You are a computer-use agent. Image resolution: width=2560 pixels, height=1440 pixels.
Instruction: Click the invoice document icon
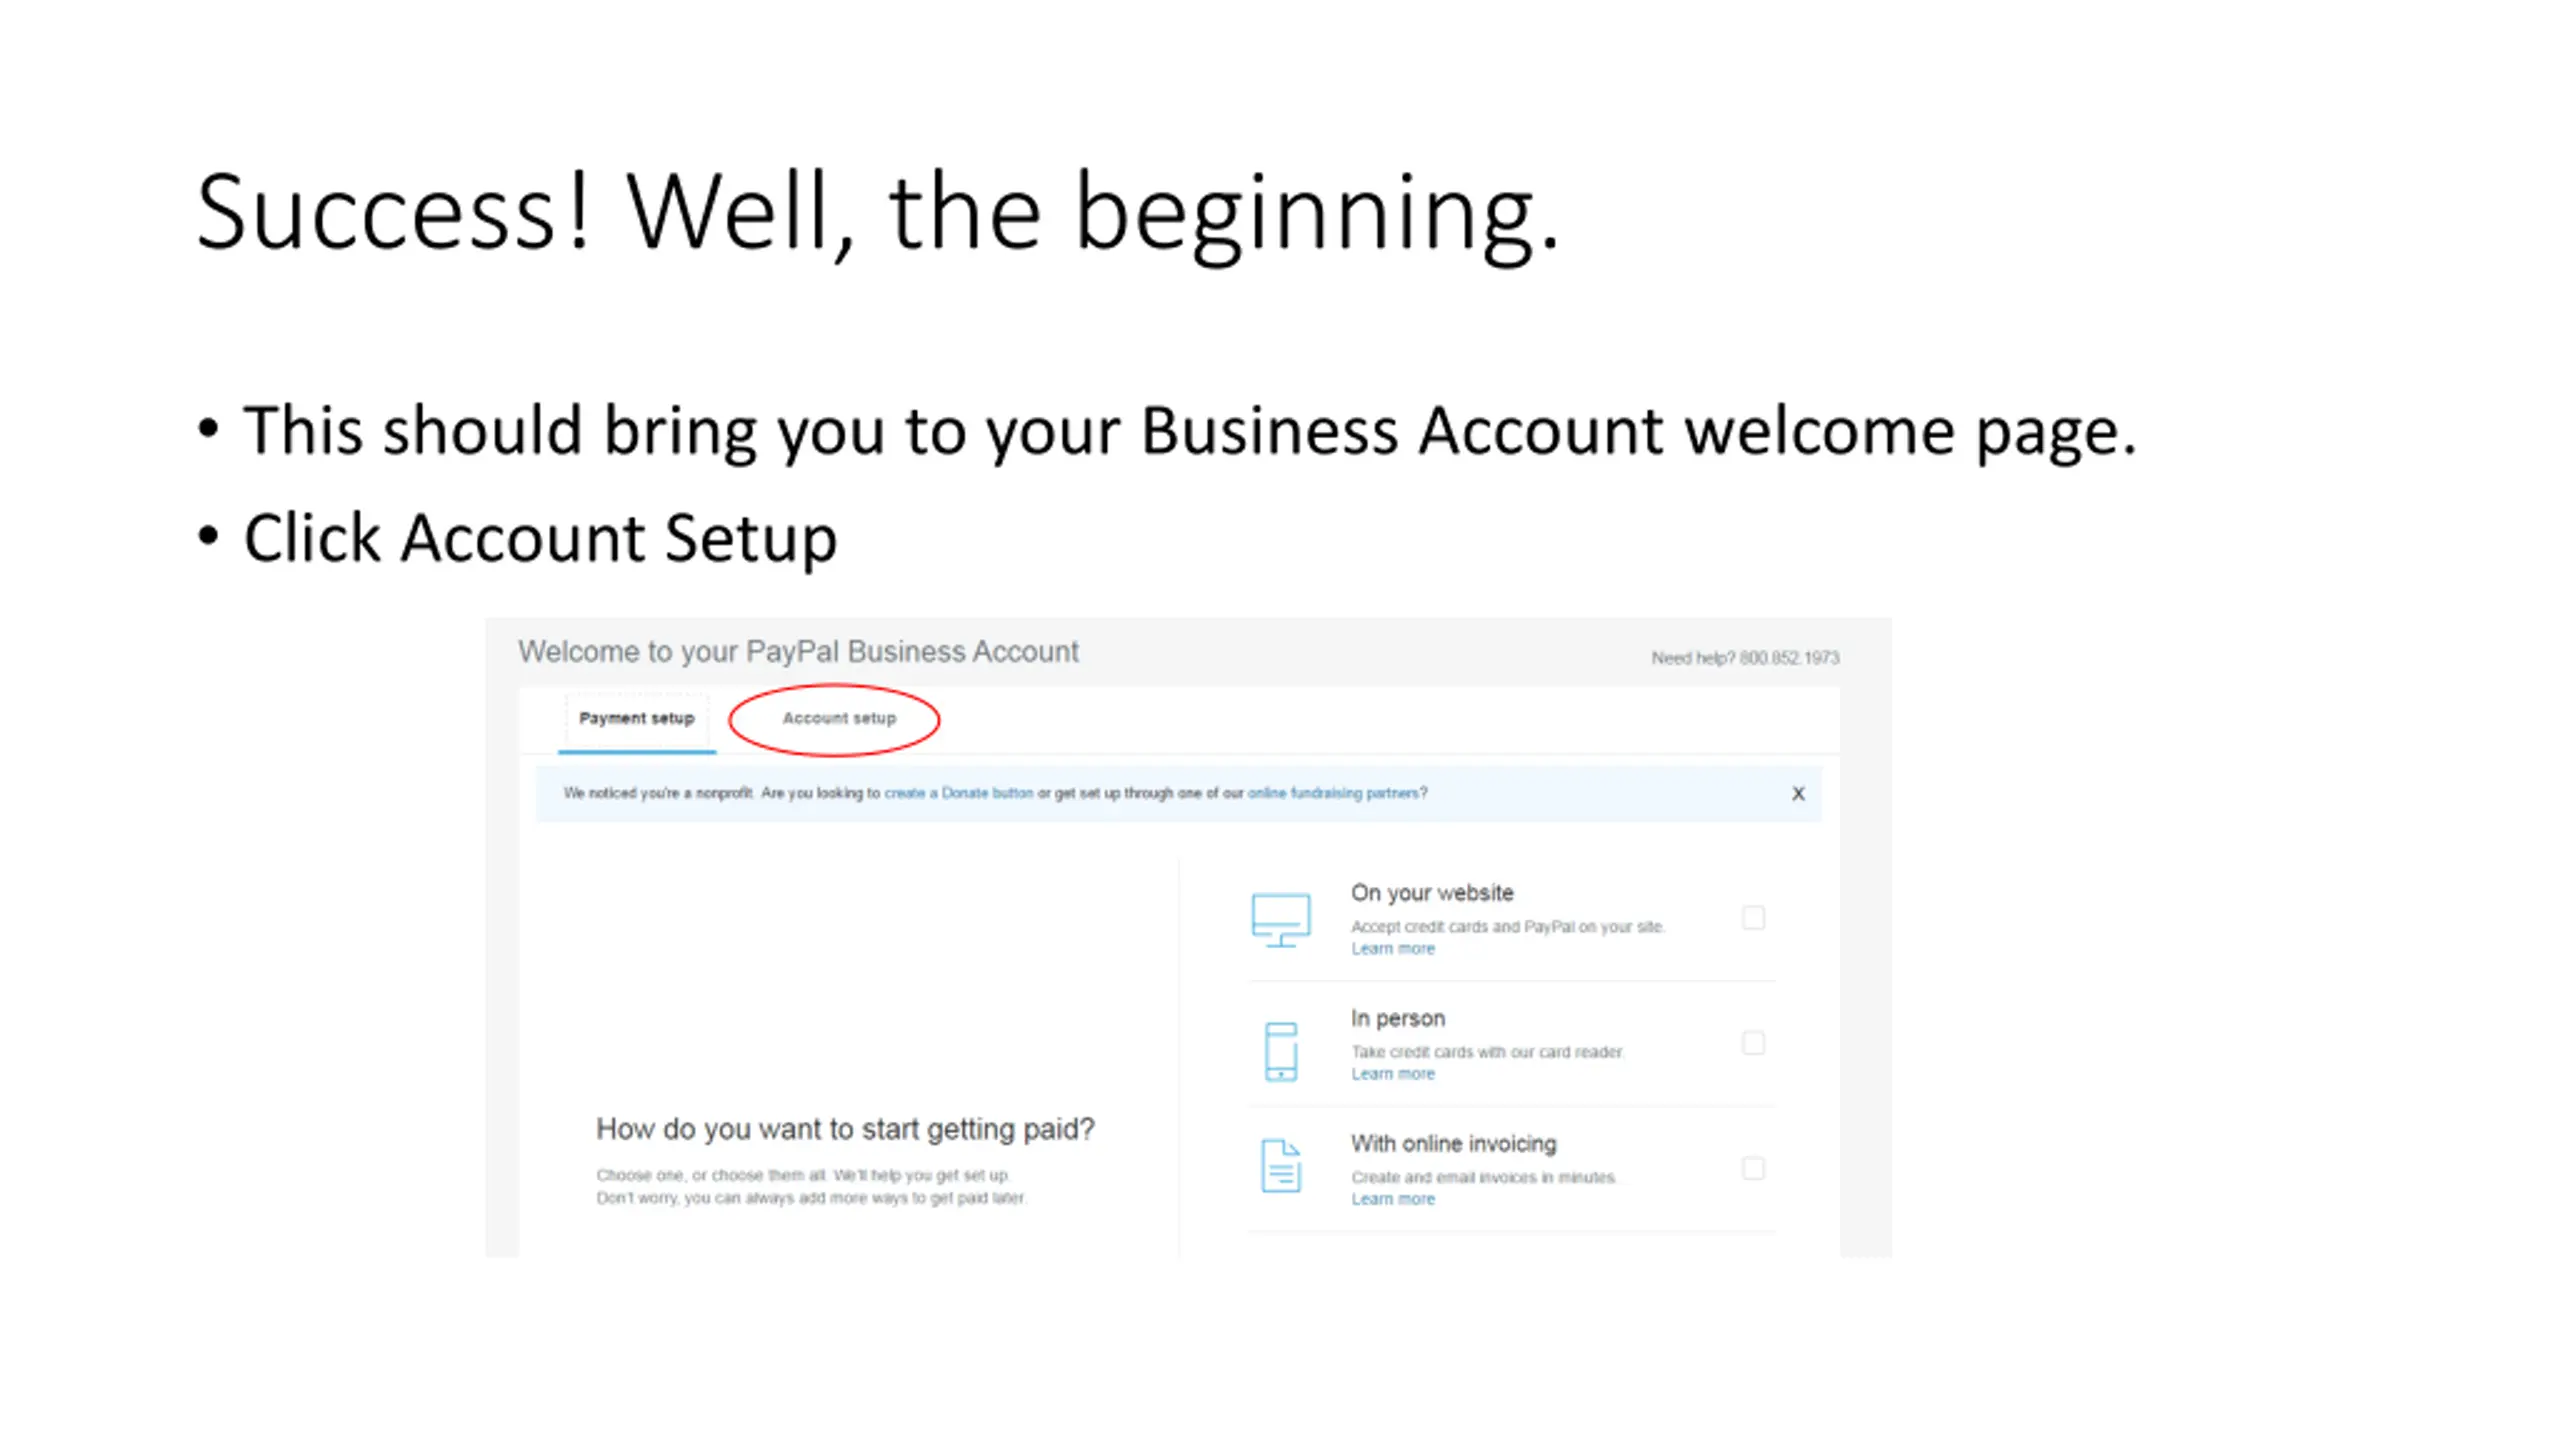[x=1281, y=1166]
